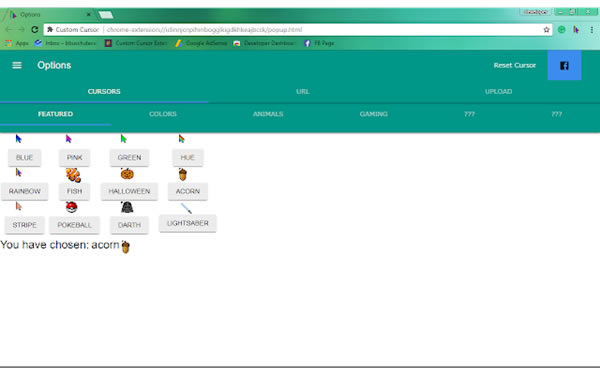
Task: Click the HALLOWEEN button
Action: click(129, 191)
